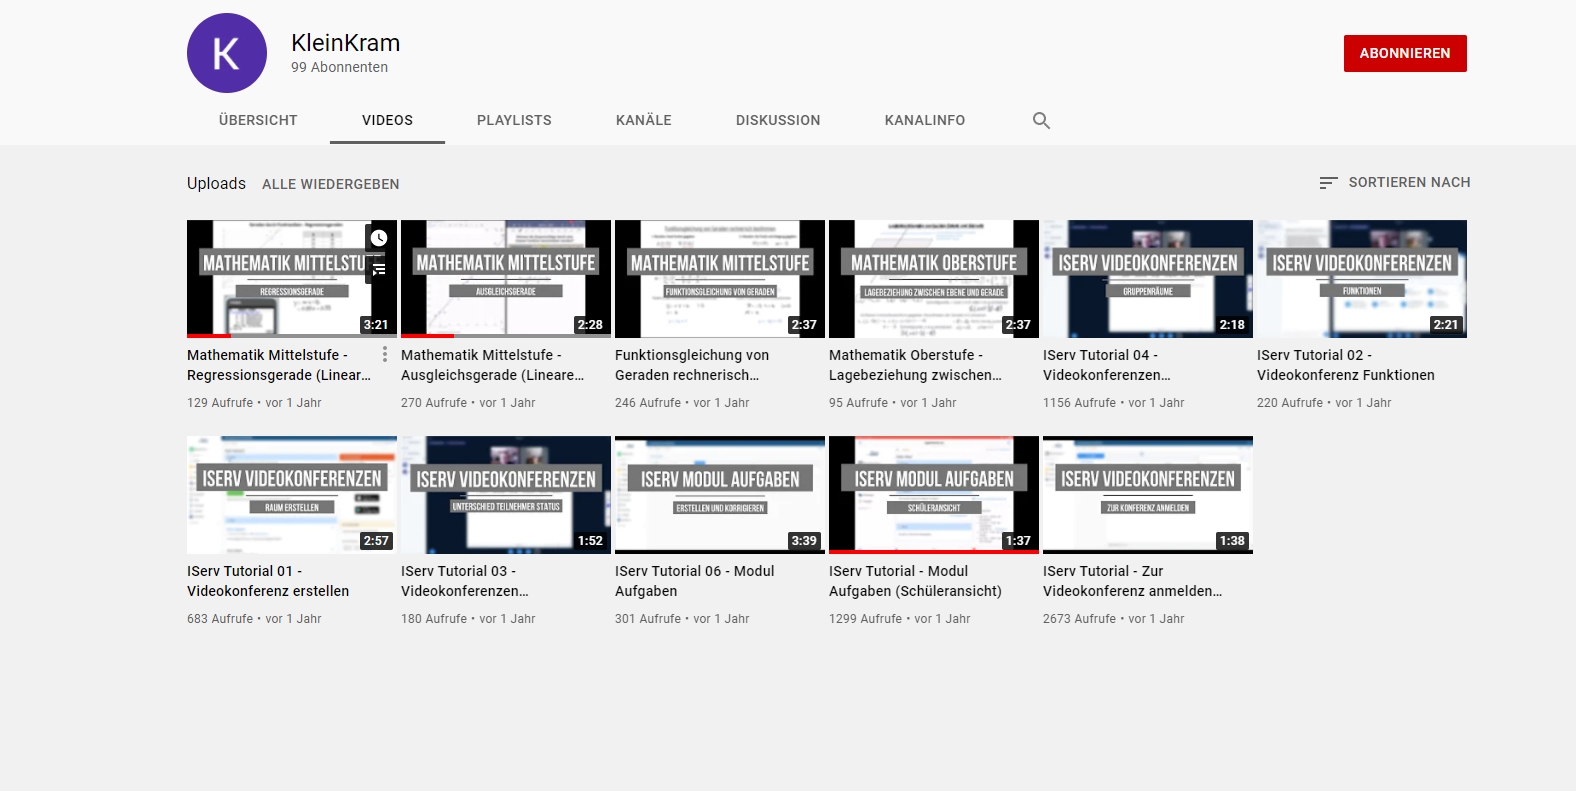Image resolution: width=1576 pixels, height=791 pixels.
Task: Open the Gruppenräume videoconference thumbnail
Action: click(1148, 279)
